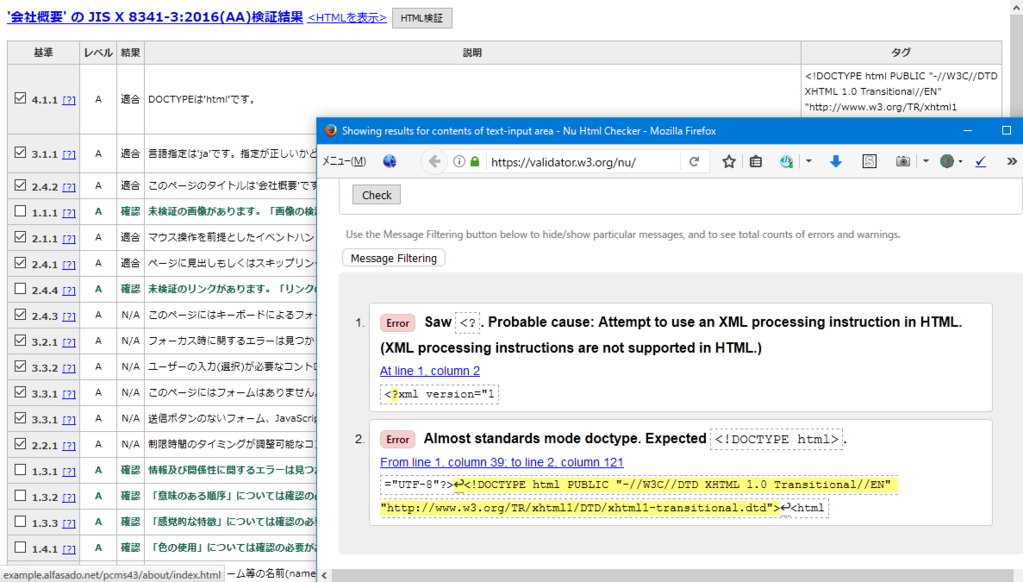This screenshot has width=1023, height=582.
Task: Click the blue checkmark extension icon
Action: [x=979, y=160]
